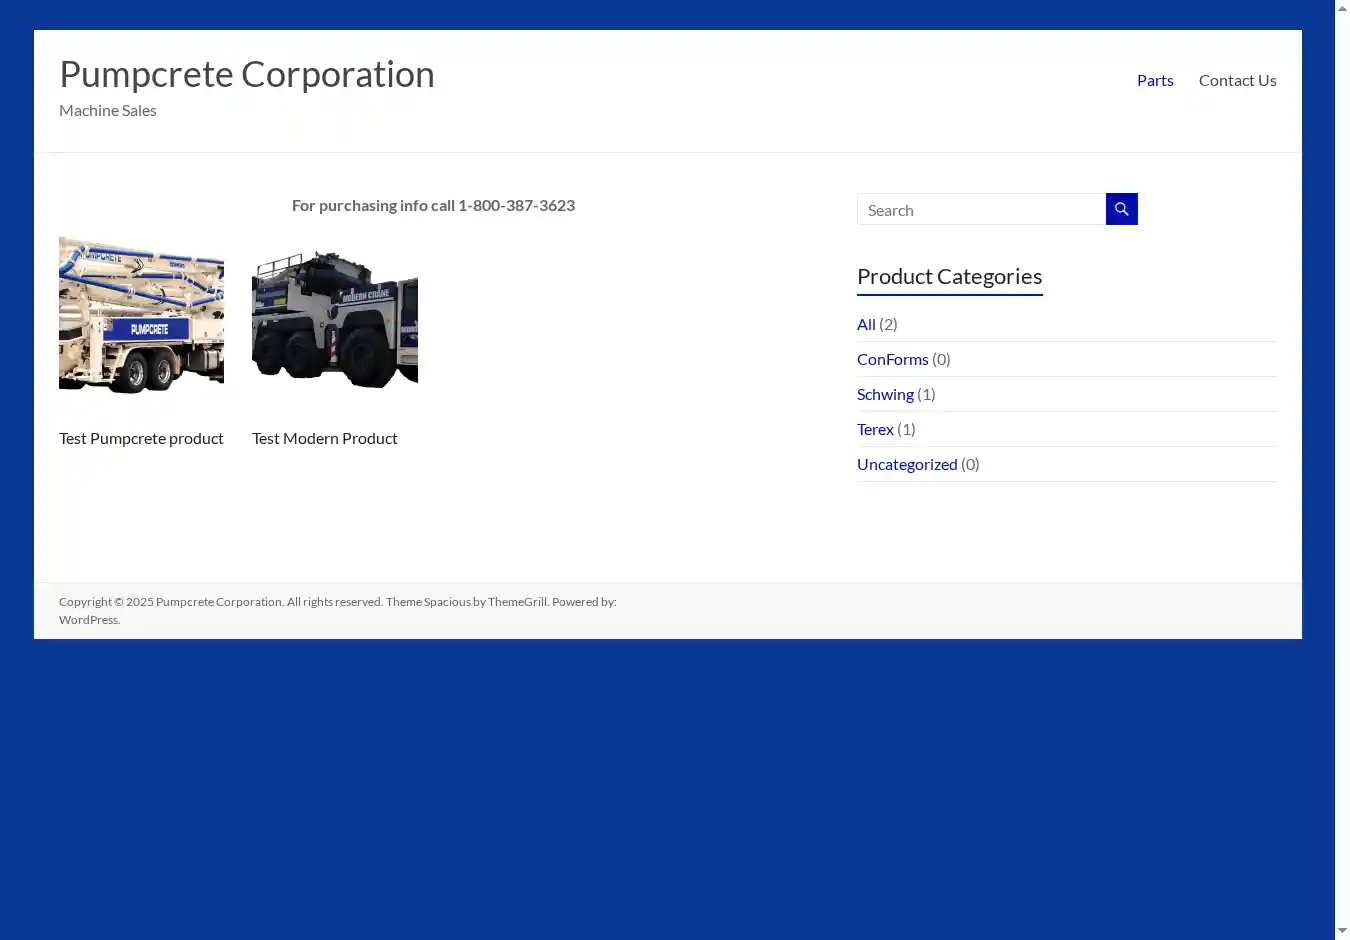Open the Test Modern Product link
The height and width of the screenshot is (940, 1350).
(x=324, y=438)
